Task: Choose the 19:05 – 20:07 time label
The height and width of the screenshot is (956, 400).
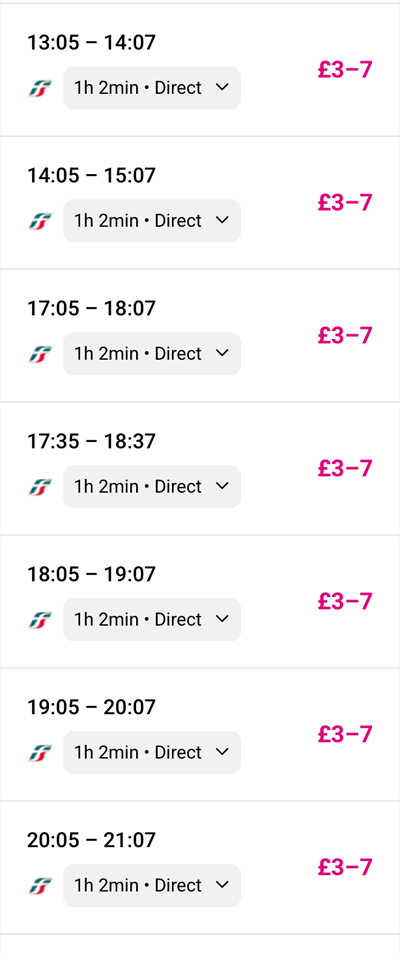Action: pos(91,707)
